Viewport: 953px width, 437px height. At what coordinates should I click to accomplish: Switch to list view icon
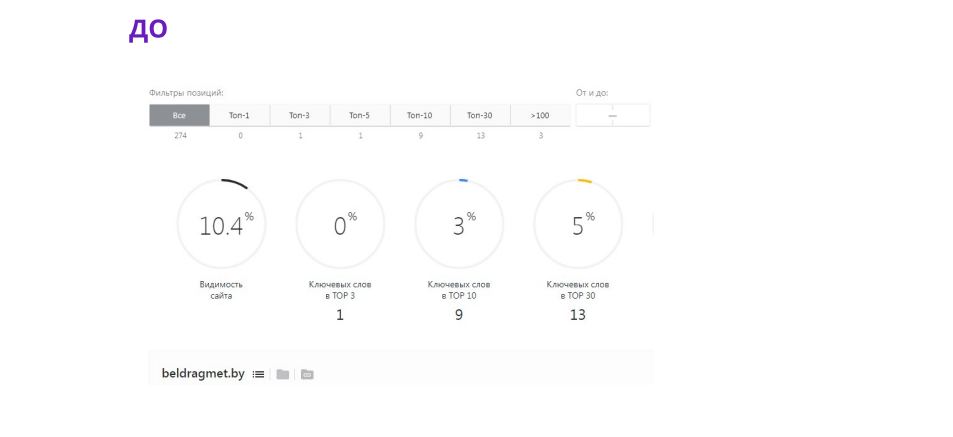coord(258,374)
